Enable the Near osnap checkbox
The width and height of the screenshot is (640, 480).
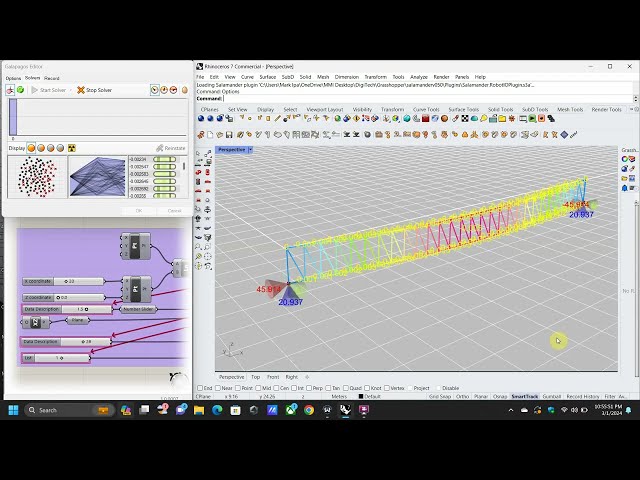pos(218,388)
